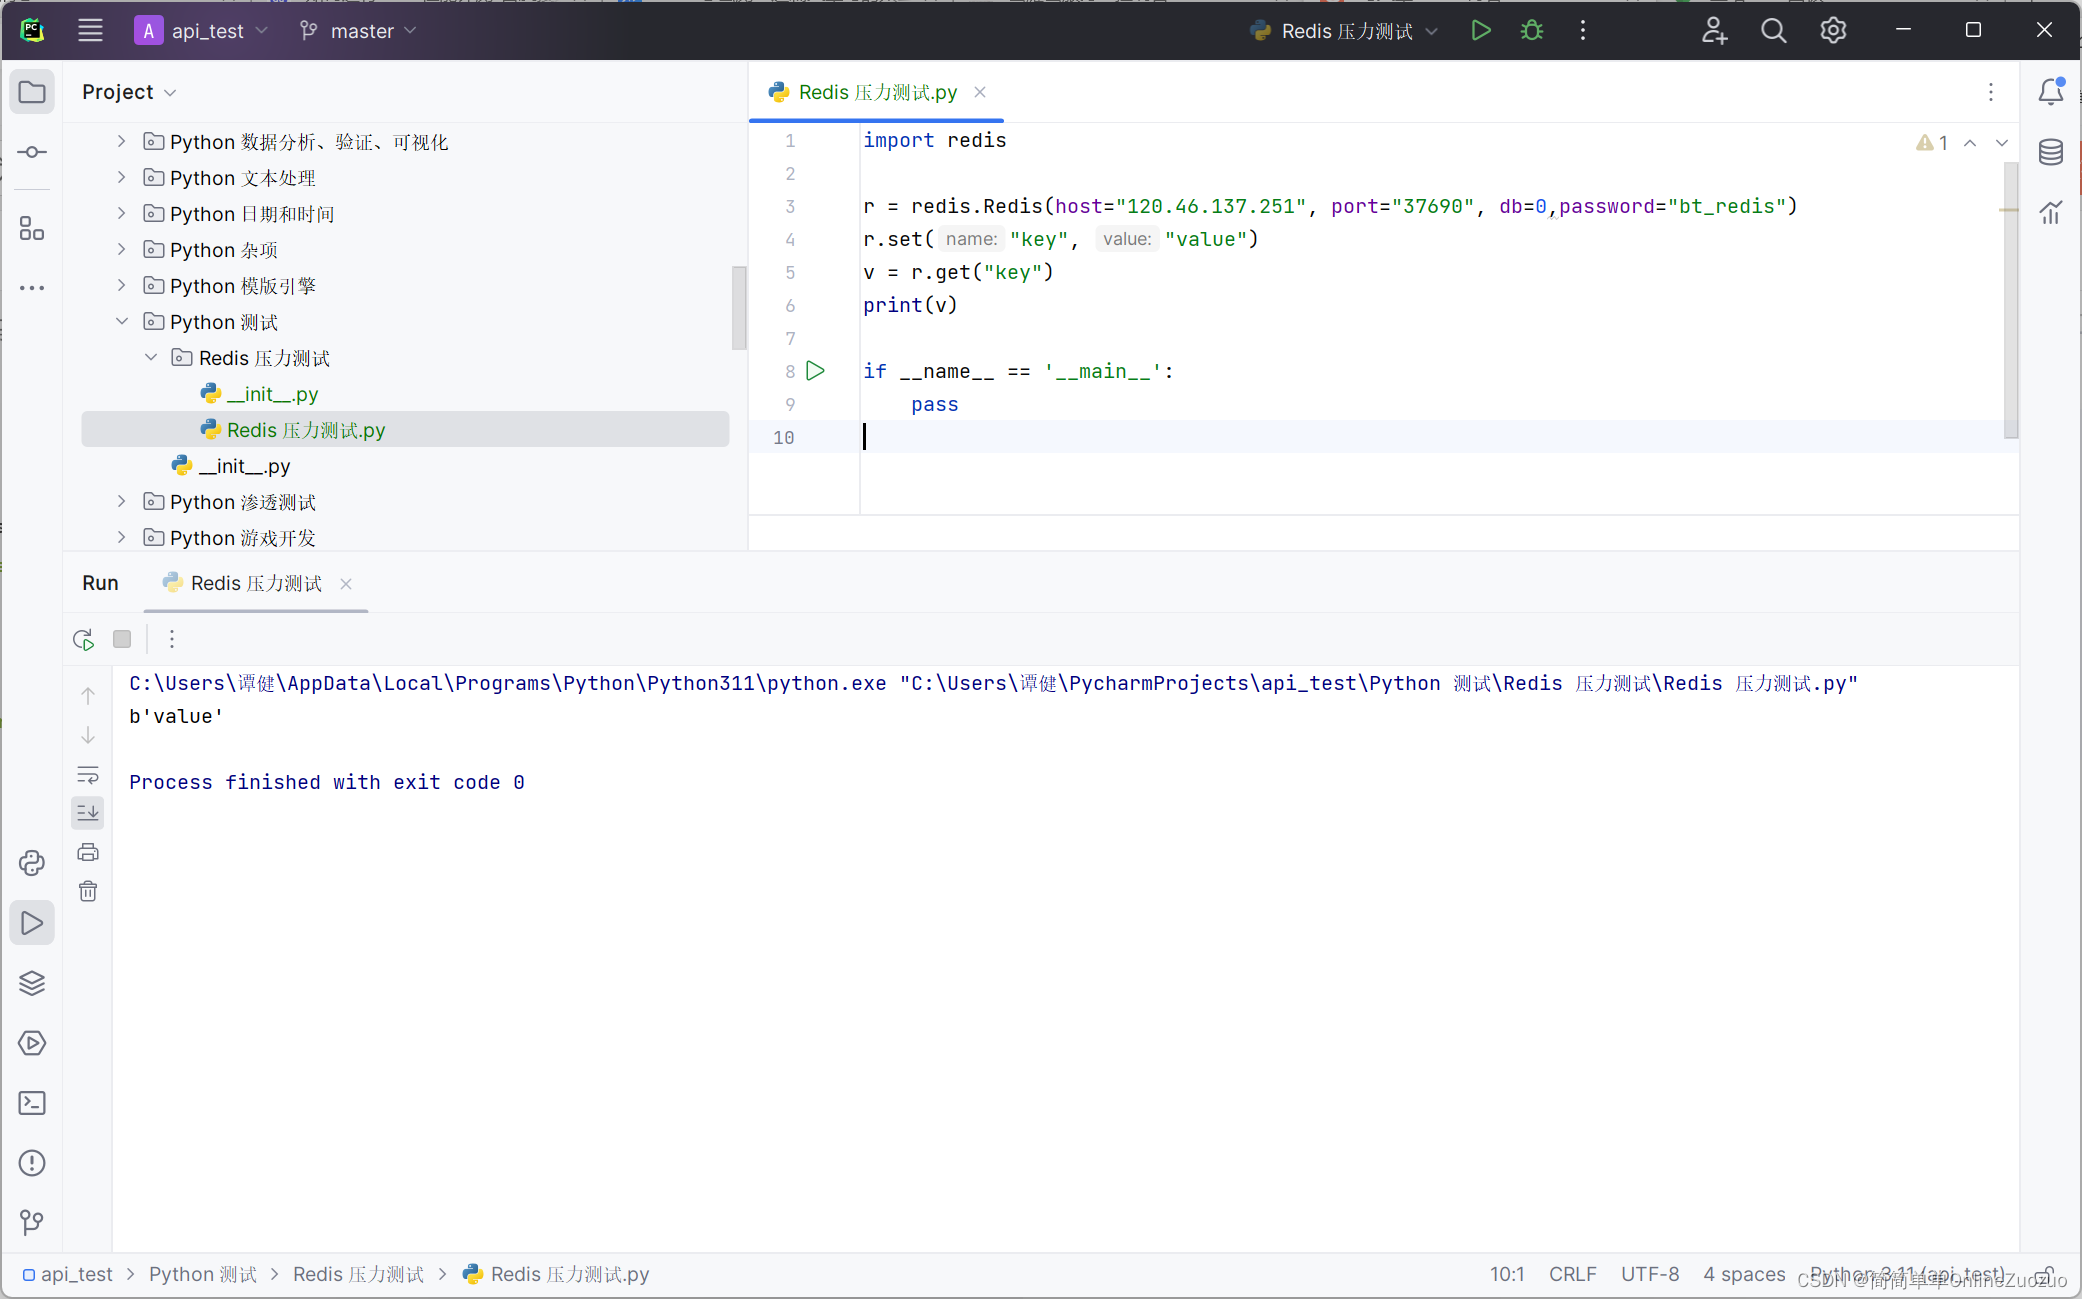Click the UTF-8 encoding in status bar
Screen dimensions: 2082x1299
click(x=1649, y=1274)
